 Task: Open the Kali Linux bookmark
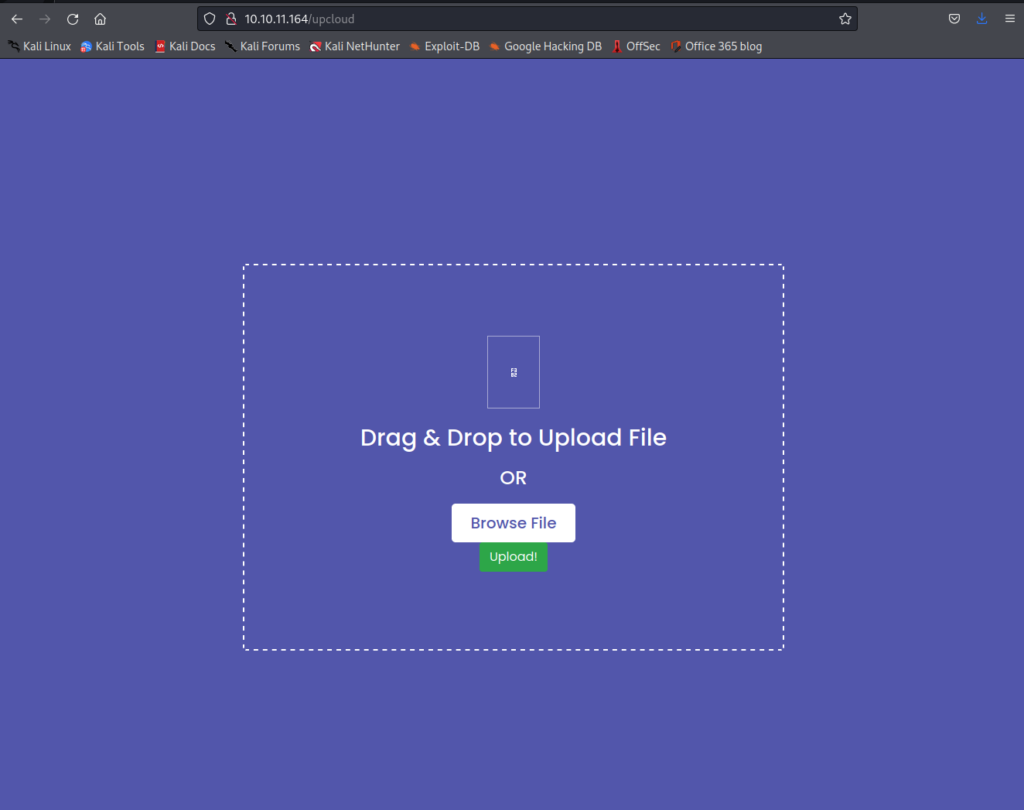(x=39, y=46)
